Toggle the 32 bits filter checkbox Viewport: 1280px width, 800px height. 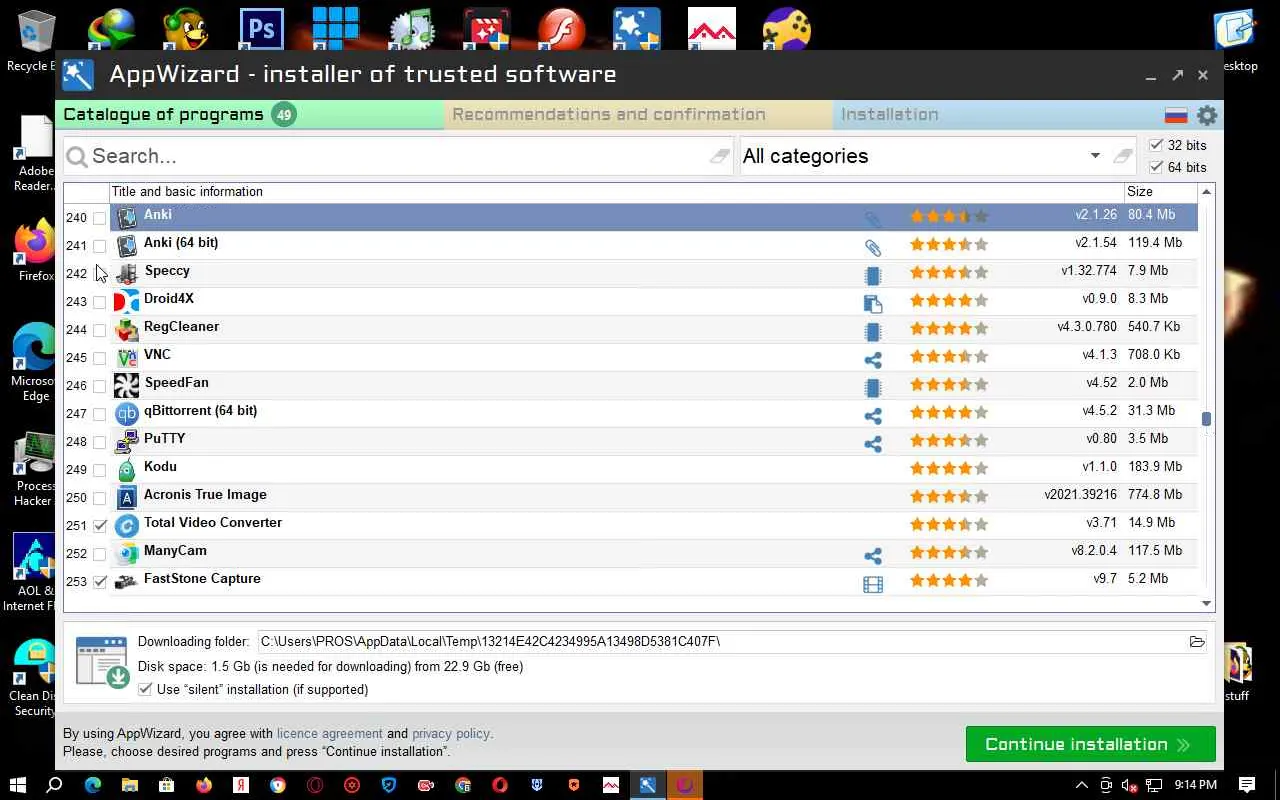1157,145
